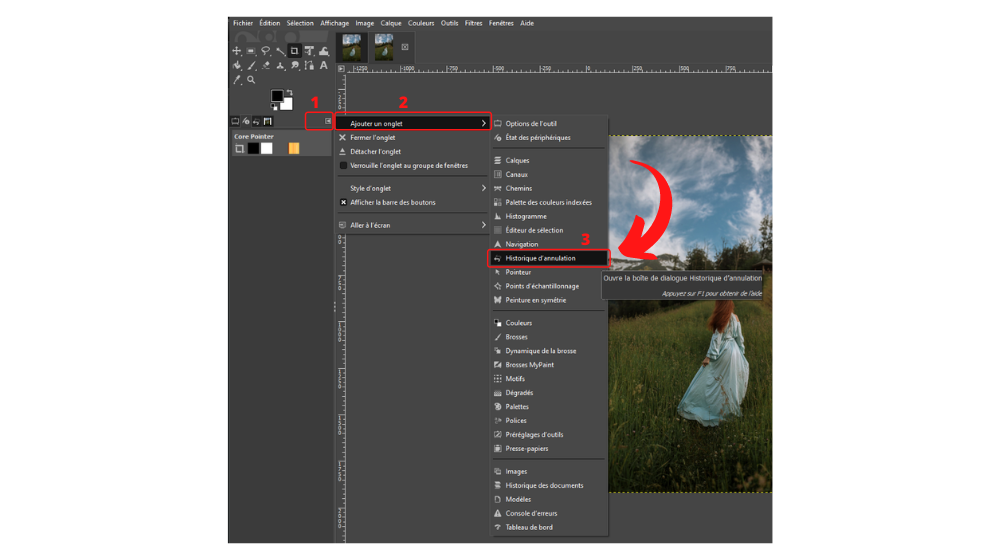Open the Sélection menu
The image size is (1000, 560).
(300, 23)
